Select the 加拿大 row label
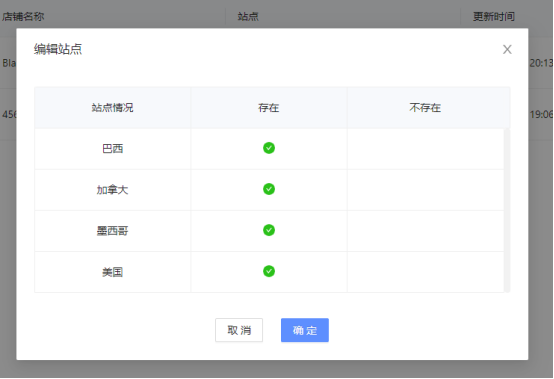The height and width of the screenshot is (379, 554). 112,190
